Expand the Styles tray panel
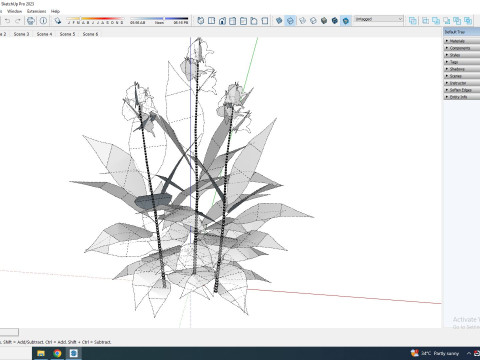 tap(462, 55)
